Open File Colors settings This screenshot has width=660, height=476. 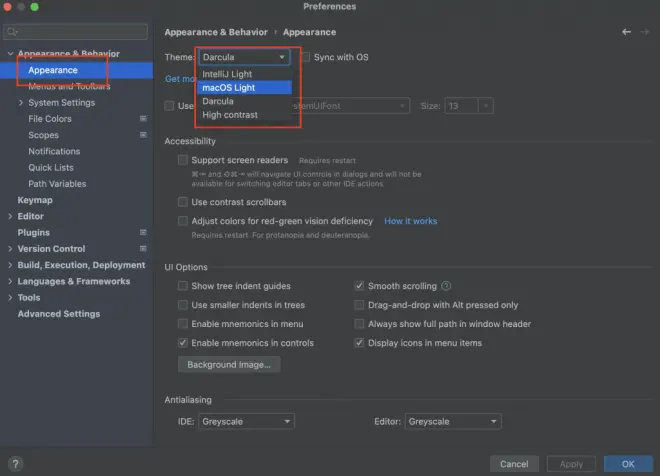point(50,119)
